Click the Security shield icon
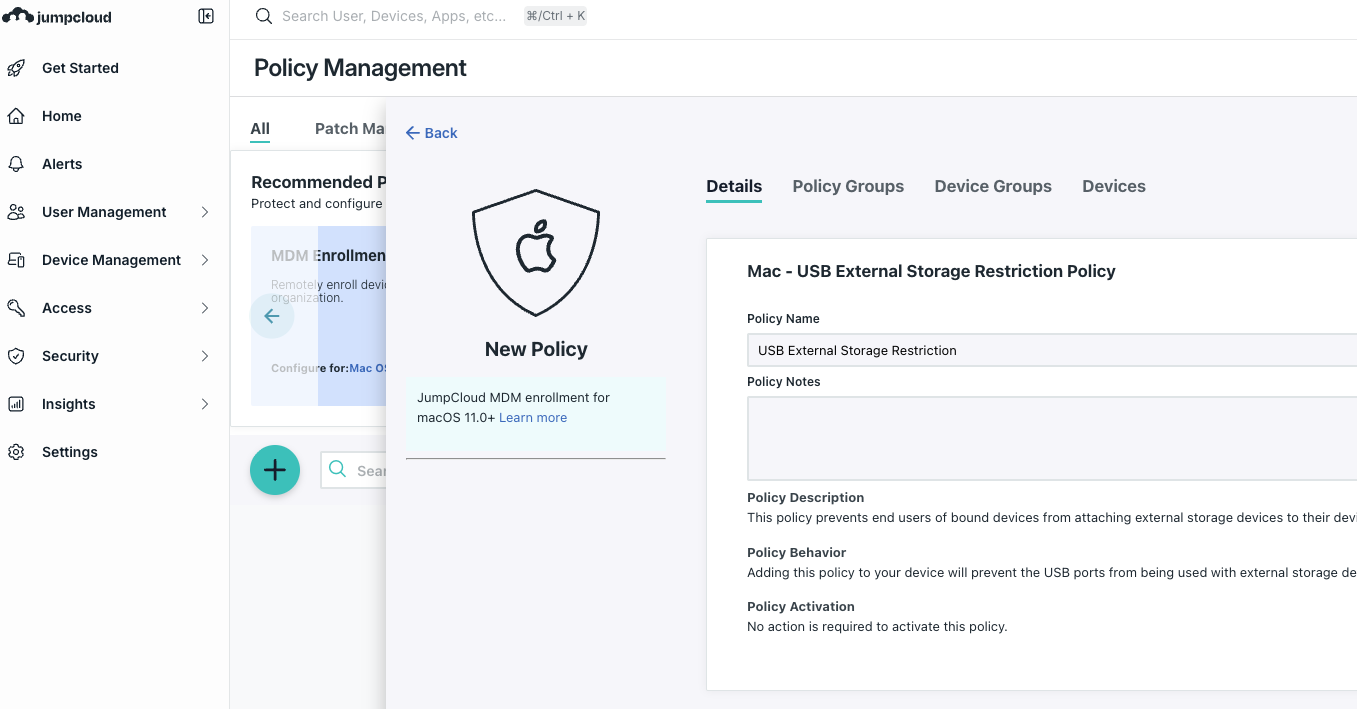This screenshot has height=709, width=1357. point(16,356)
